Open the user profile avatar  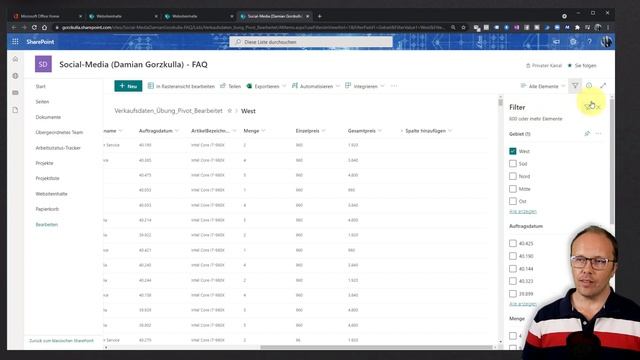[606, 42]
